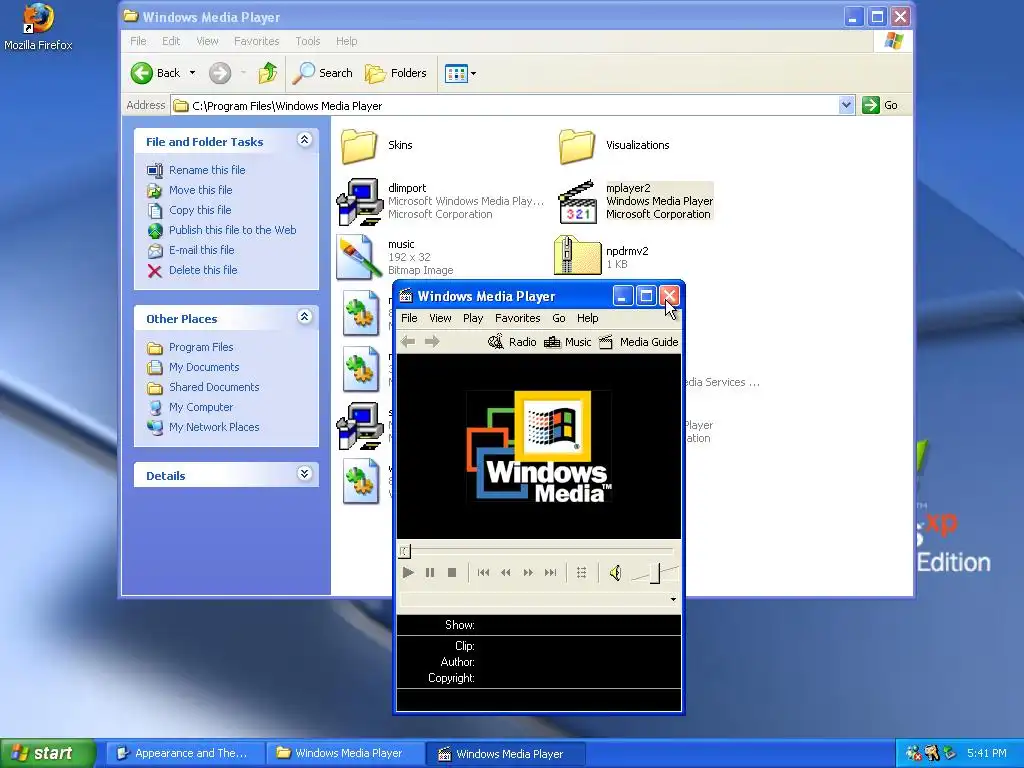This screenshot has width=1024, height=768.
Task: Open the media player Help menu
Action: (x=587, y=318)
